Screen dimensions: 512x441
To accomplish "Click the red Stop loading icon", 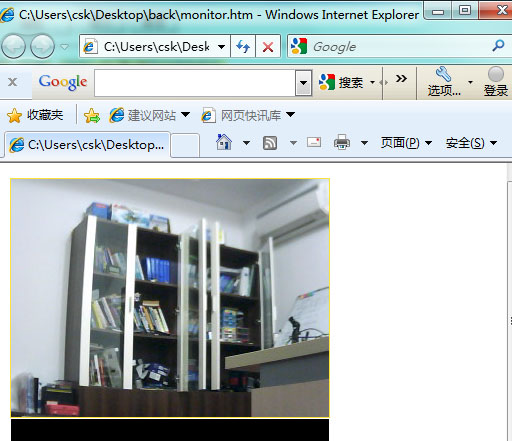I will [x=268, y=46].
